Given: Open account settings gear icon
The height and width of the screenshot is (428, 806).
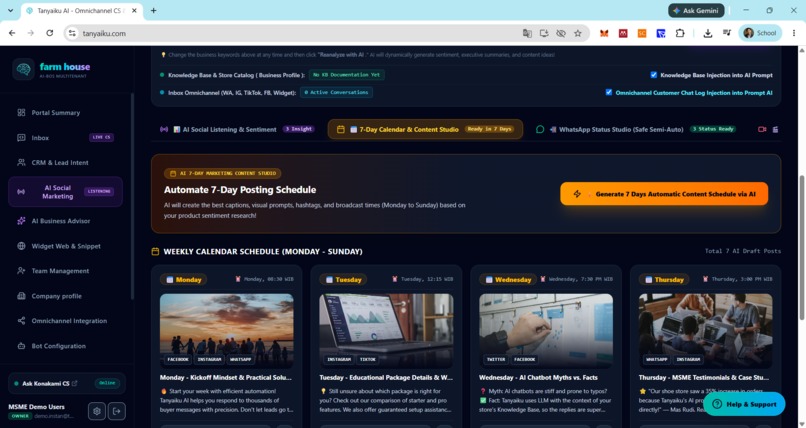Looking at the screenshot, I should [97, 411].
